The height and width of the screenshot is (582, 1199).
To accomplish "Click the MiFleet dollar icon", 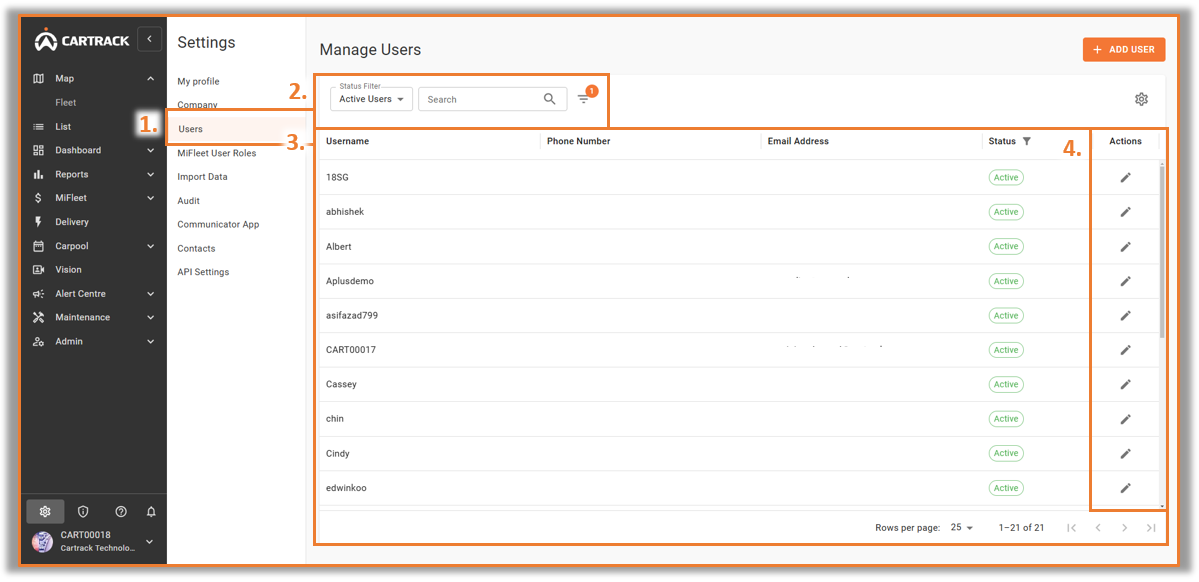I will [x=38, y=198].
